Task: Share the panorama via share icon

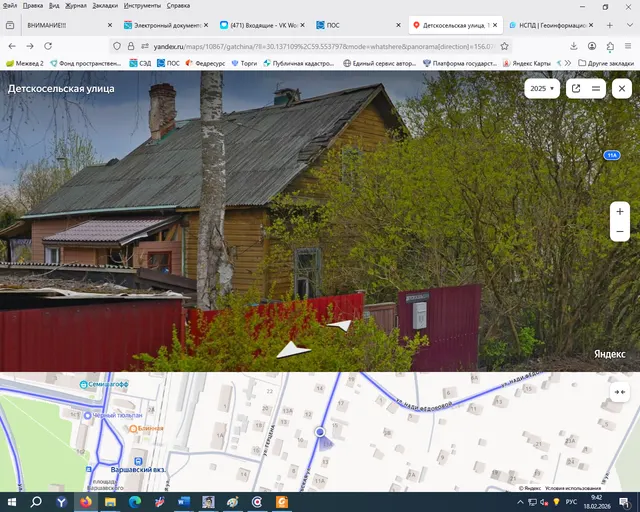Action: (576, 89)
